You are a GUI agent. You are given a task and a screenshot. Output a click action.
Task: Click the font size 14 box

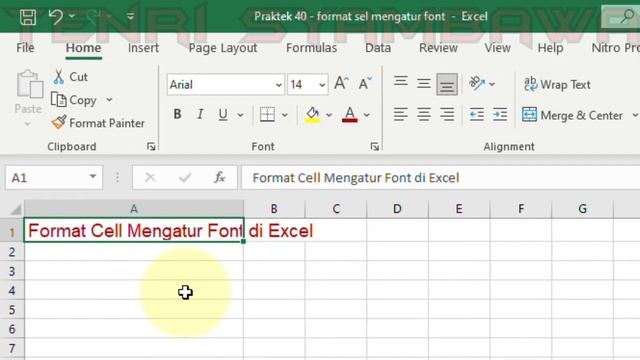click(302, 84)
